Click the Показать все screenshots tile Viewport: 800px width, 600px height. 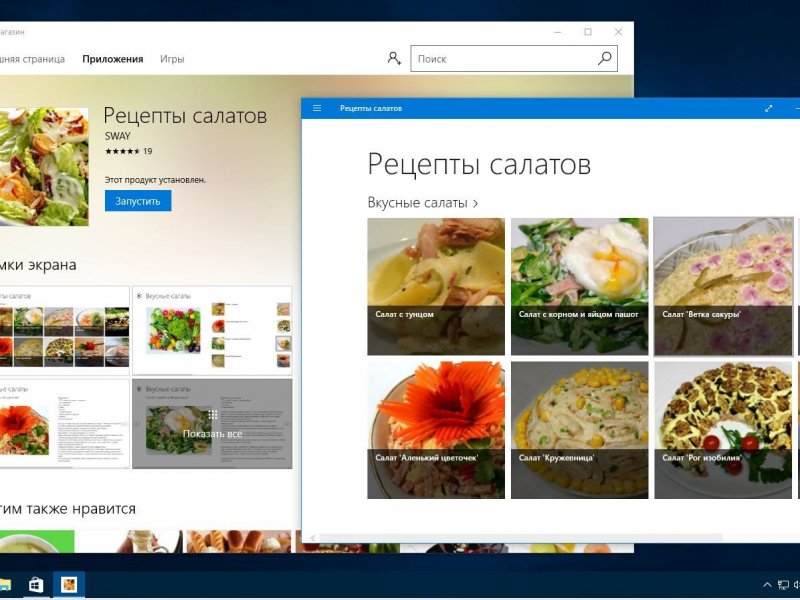[212, 423]
